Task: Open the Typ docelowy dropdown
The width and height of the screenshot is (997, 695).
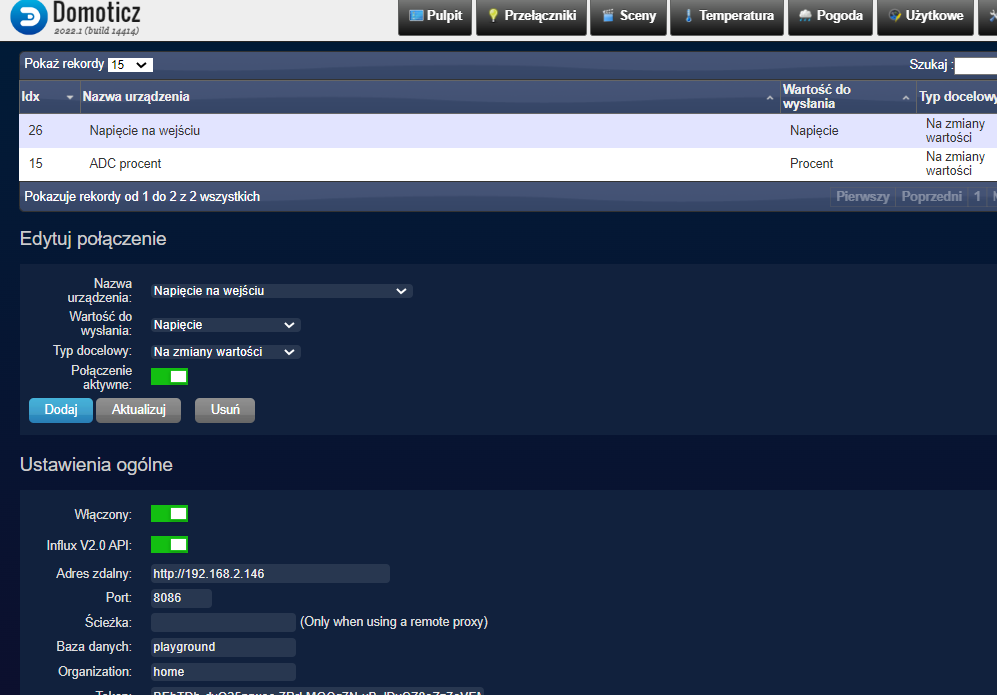Action: point(225,352)
